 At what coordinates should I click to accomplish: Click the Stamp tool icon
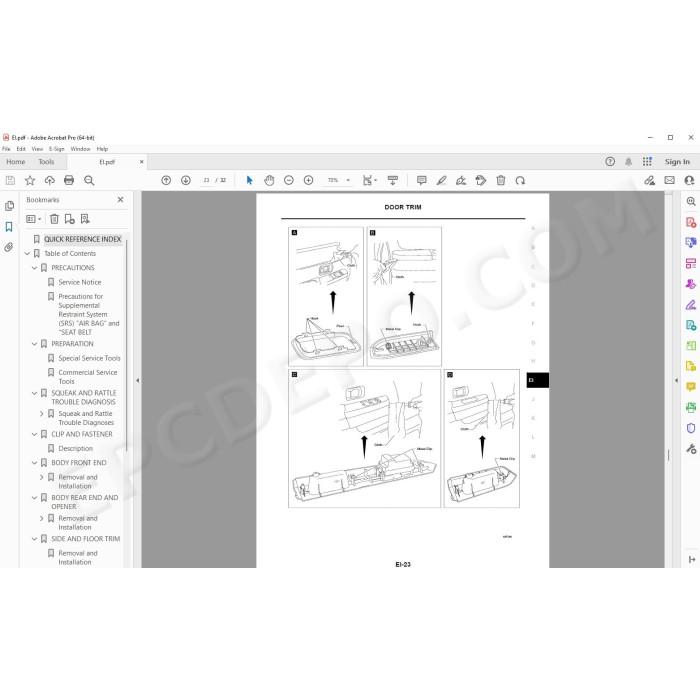pos(481,180)
